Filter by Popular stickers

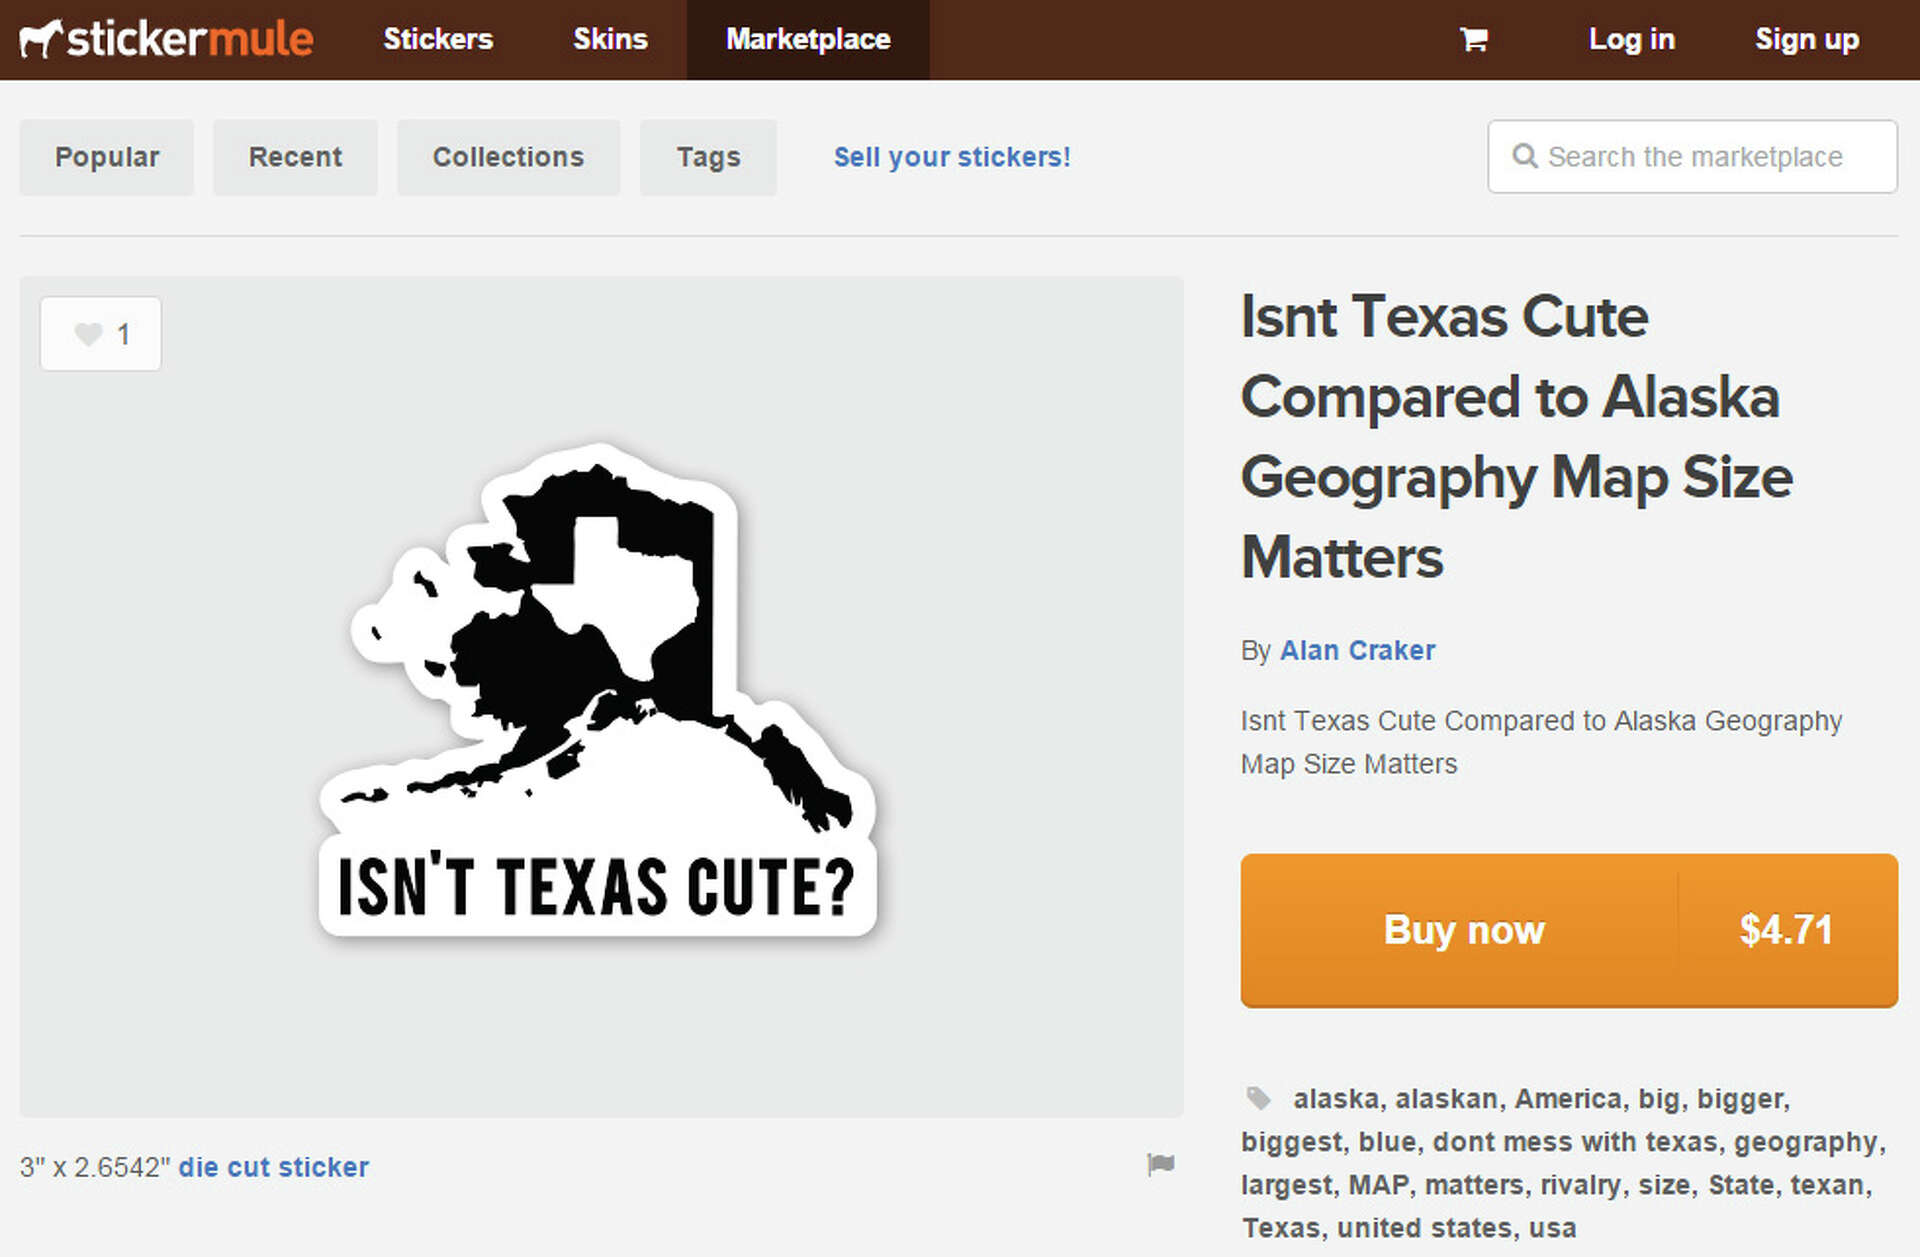(107, 157)
